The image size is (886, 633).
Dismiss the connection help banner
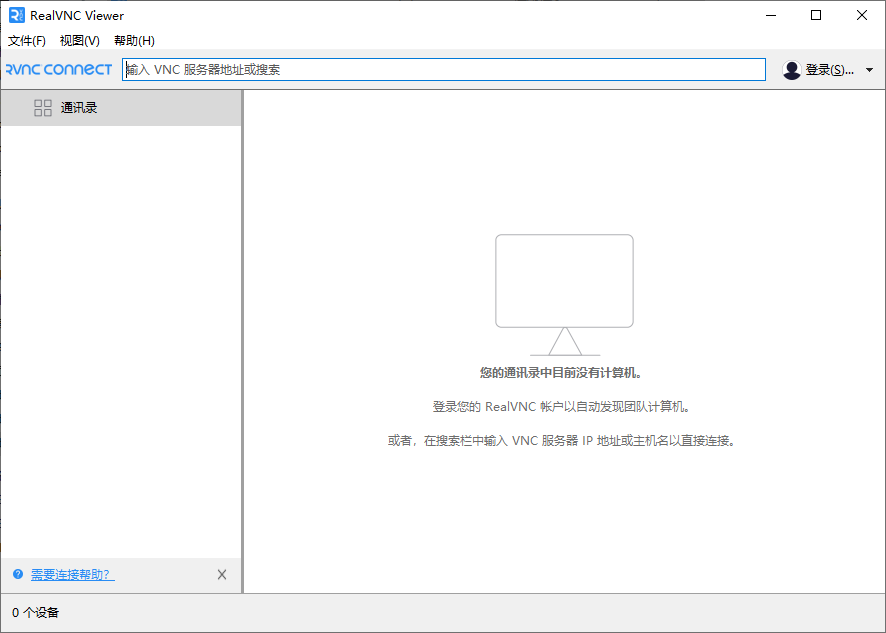222,575
